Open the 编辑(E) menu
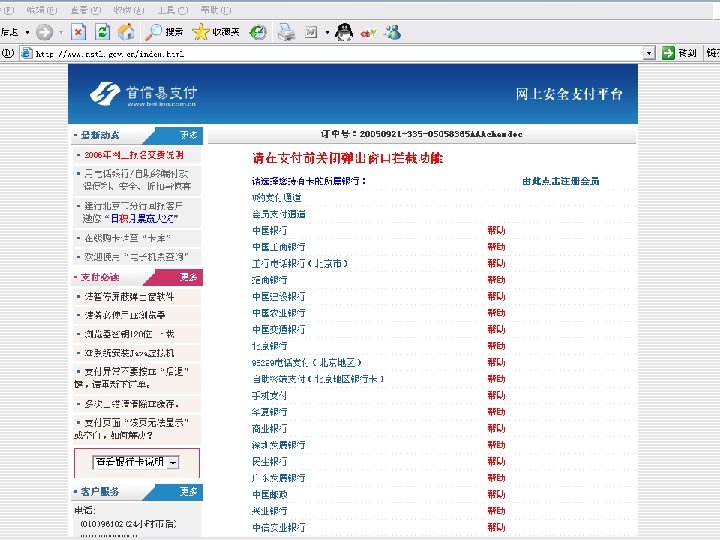 tap(42, 10)
